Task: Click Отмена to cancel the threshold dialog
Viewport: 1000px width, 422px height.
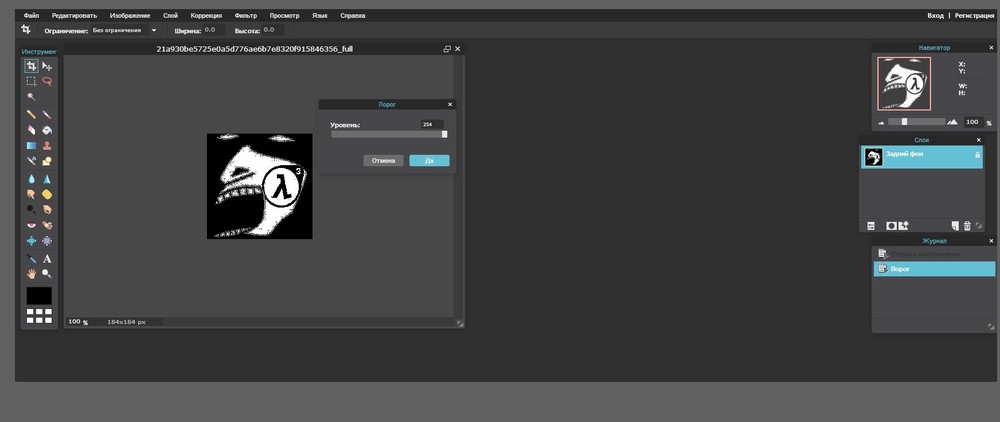Action: [384, 160]
